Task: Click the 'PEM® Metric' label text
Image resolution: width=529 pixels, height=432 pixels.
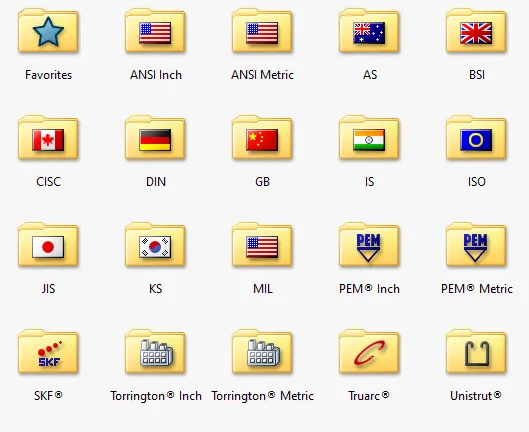Action: [x=477, y=289]
